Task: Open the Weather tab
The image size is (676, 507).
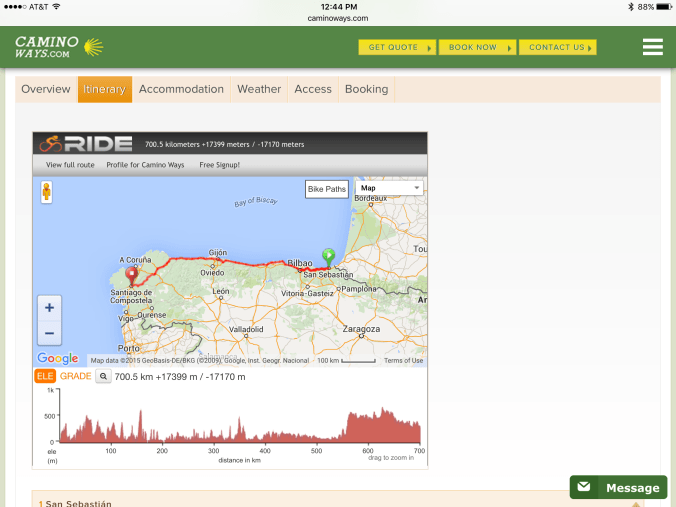Action: pos(259,89)
